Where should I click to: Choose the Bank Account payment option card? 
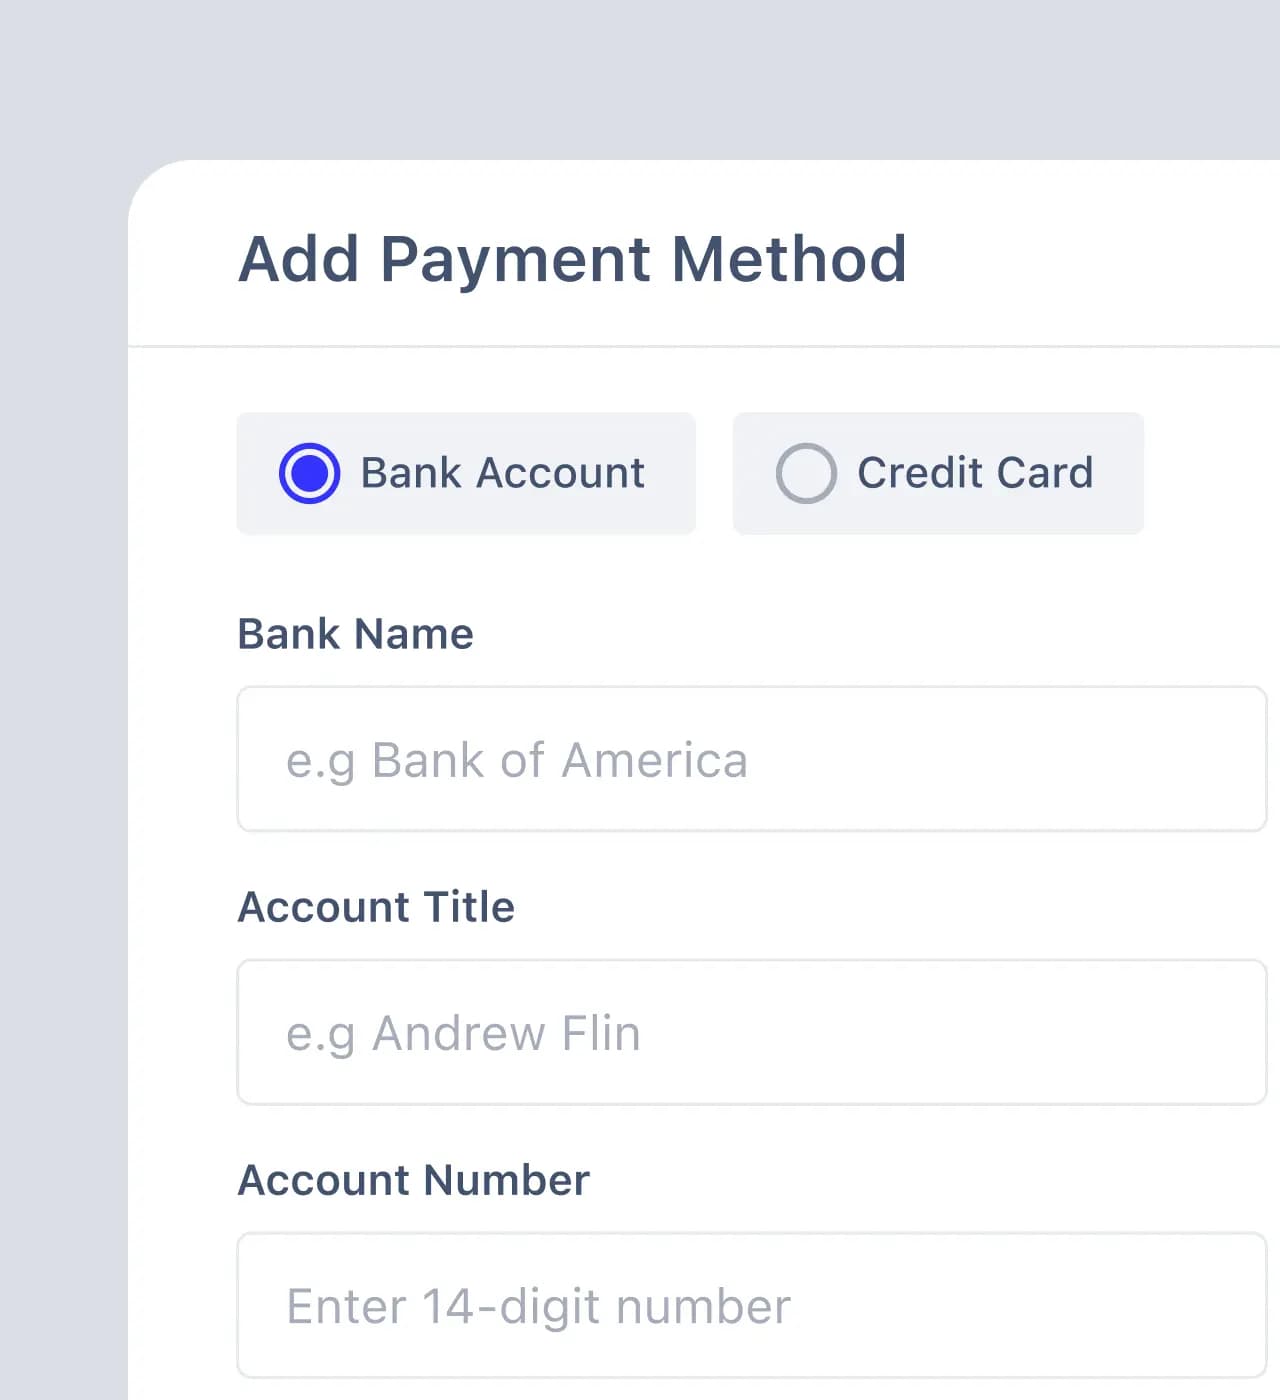coord(466,473)
